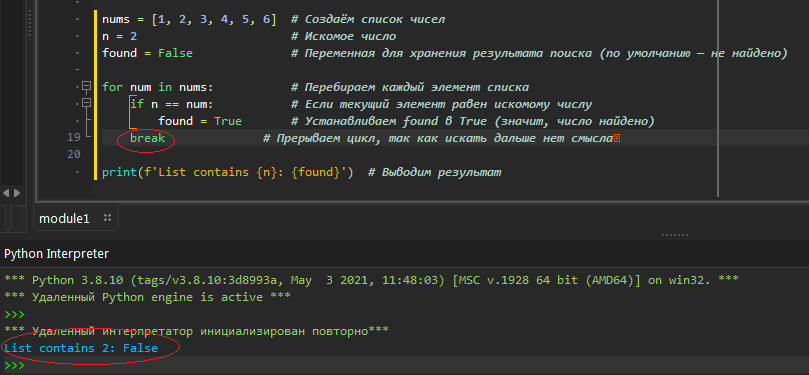Click the 'break' keyword on line 19
Viewport: 809px width, 375px height.
click(x=148, y=138)
